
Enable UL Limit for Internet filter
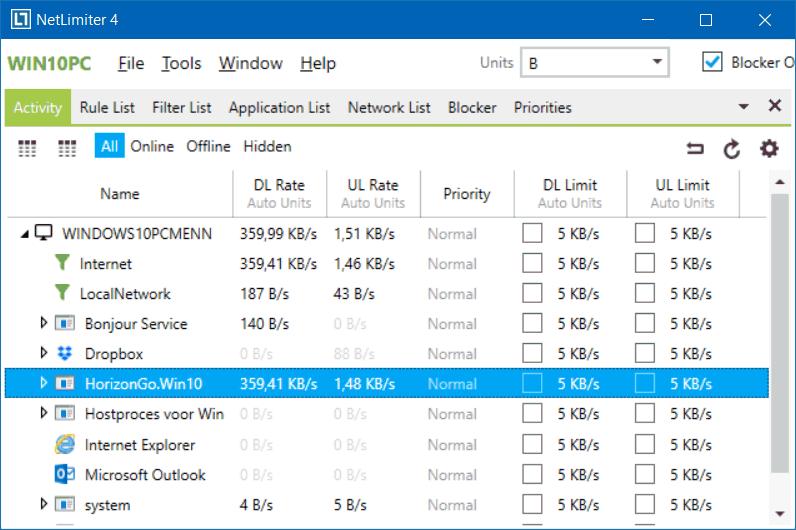click(x=645, y=263)
